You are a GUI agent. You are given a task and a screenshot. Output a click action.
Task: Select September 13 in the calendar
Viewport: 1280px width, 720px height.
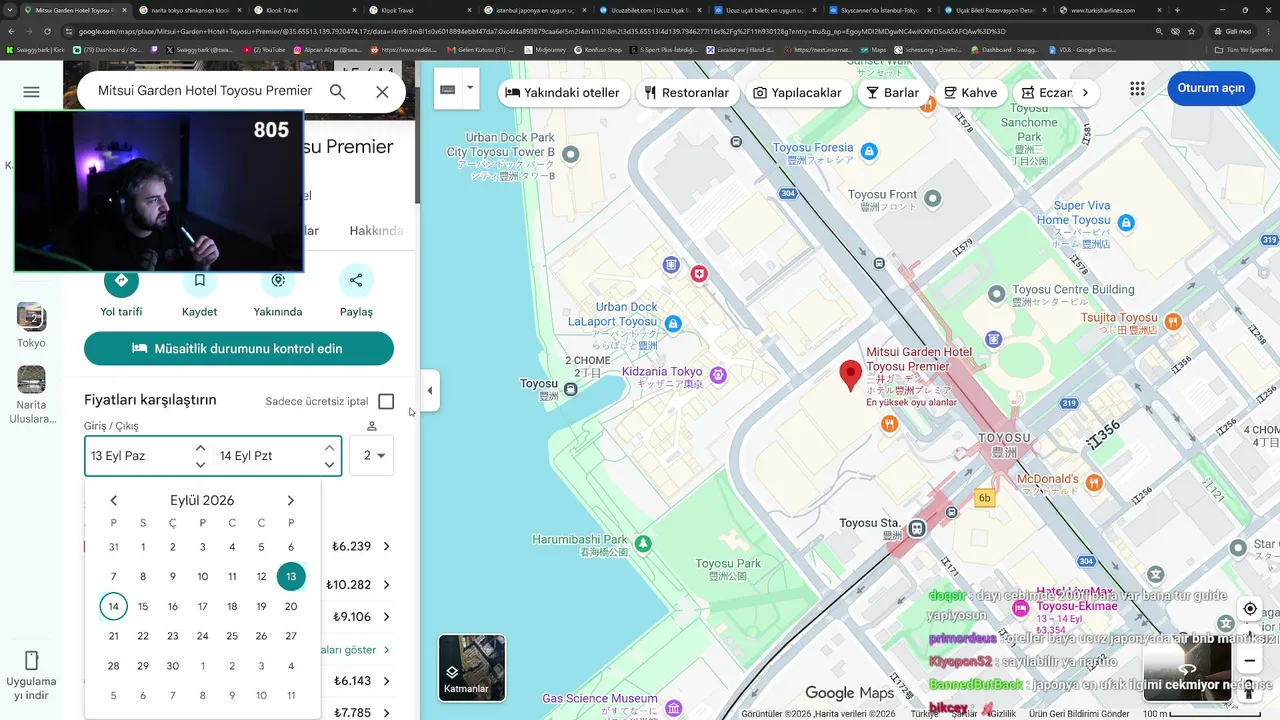tap(291, 577)
